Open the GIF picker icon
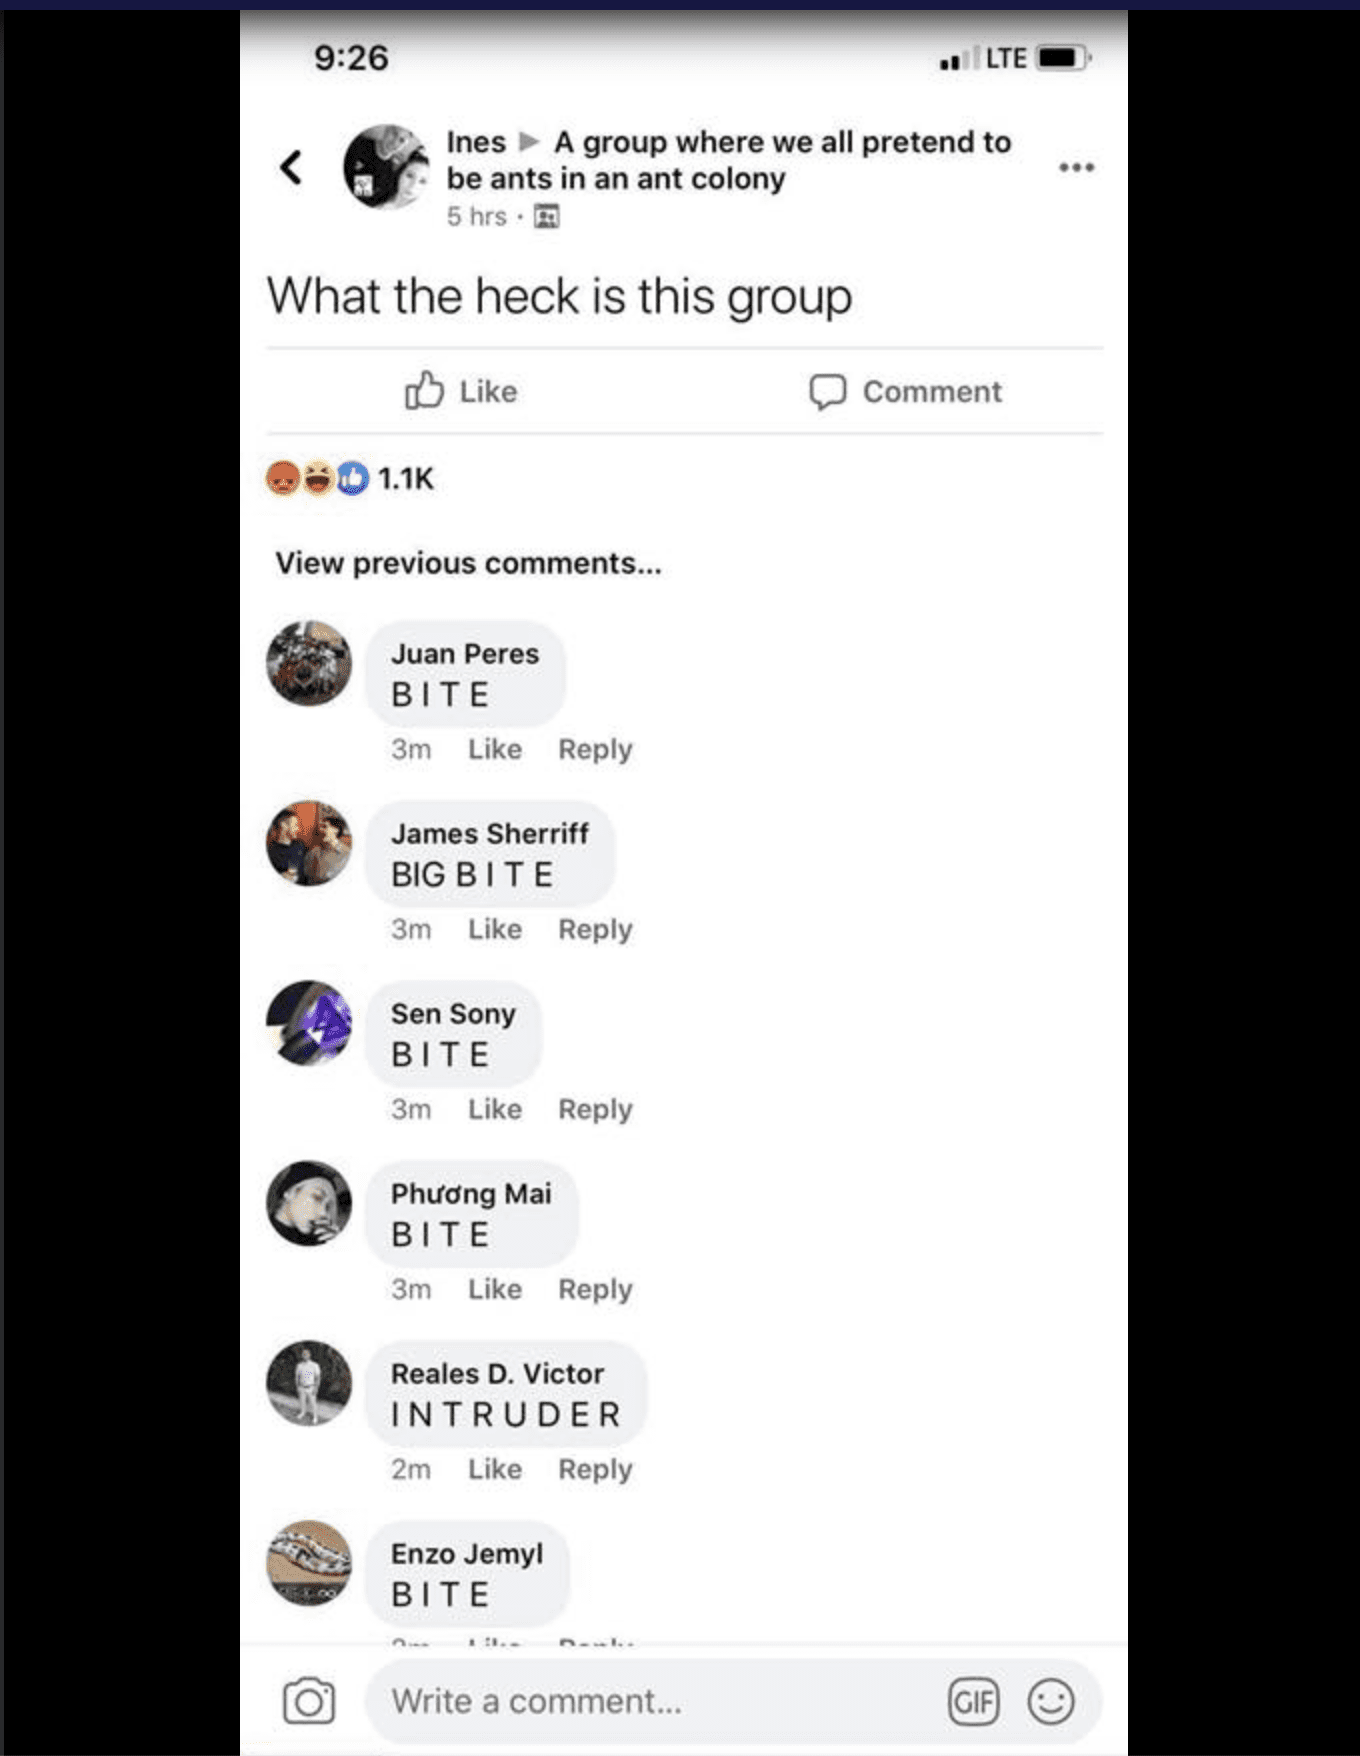This screenshot has height=1756, width=1360. (x=973, y=1701)
